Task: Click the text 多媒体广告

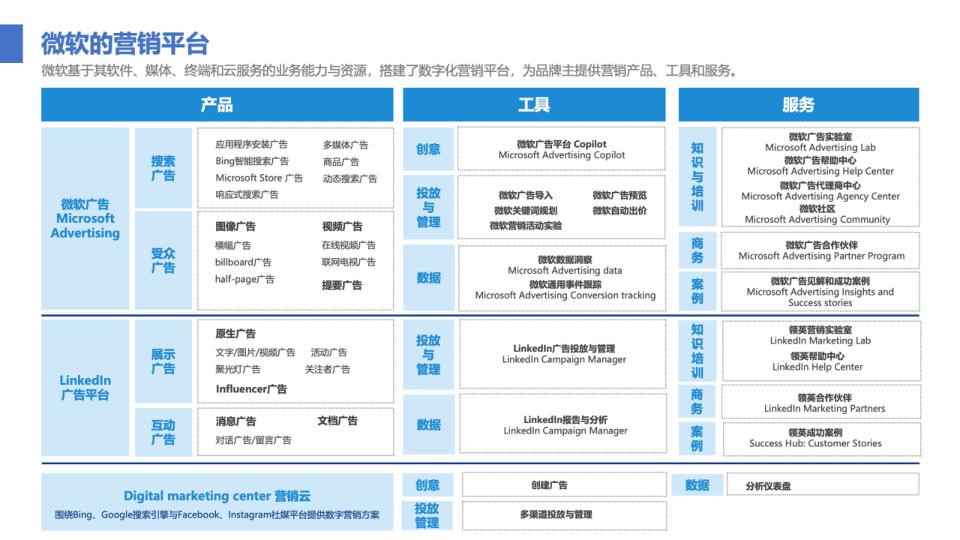Action: point(345,145)
